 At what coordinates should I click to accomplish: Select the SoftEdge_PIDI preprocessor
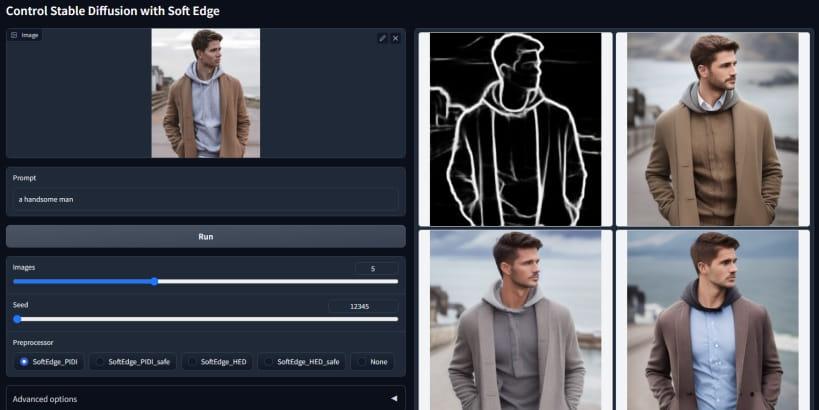coord(22,362)
